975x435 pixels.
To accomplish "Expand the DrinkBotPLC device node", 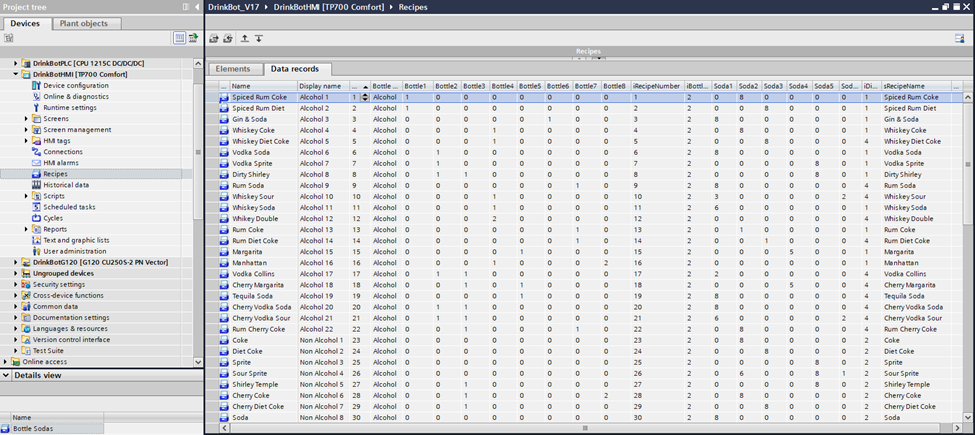I will 16,63.
